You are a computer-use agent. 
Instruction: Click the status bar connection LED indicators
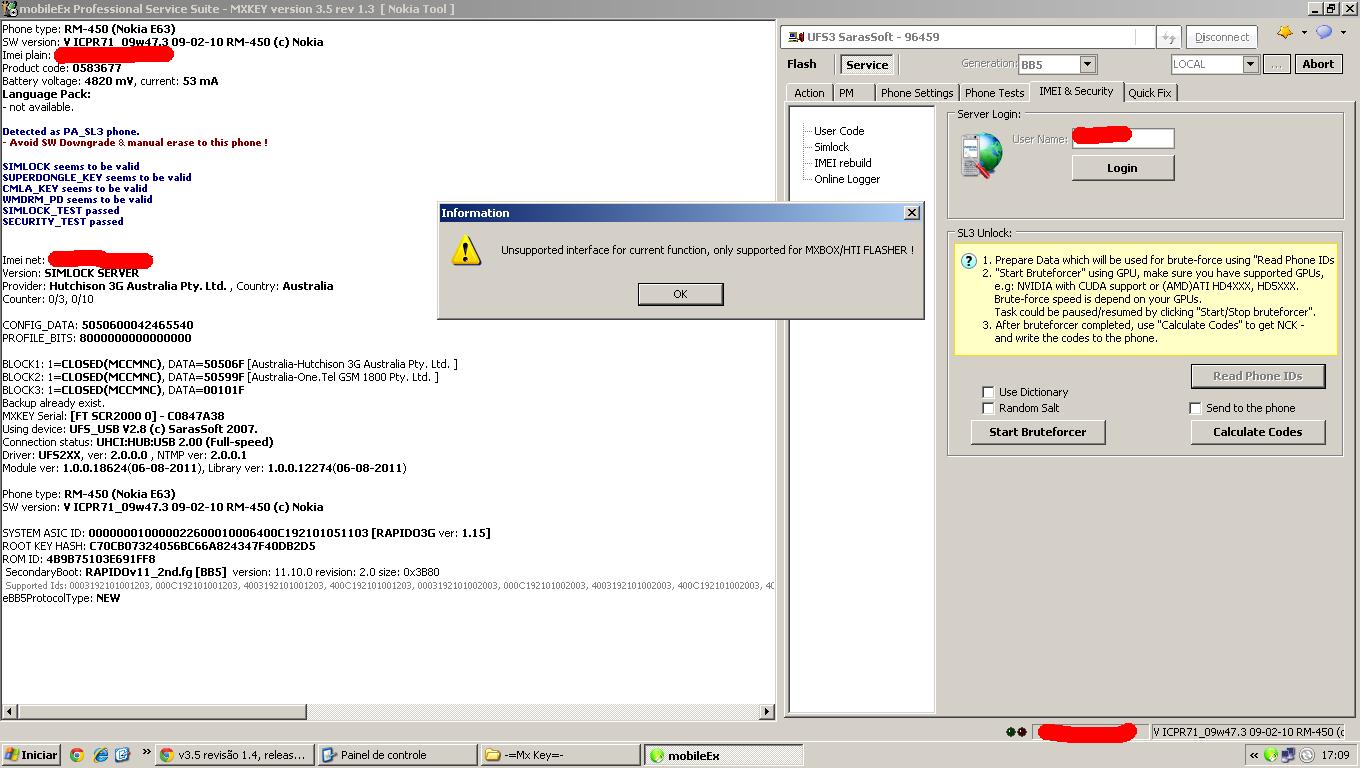point(1016,732)
